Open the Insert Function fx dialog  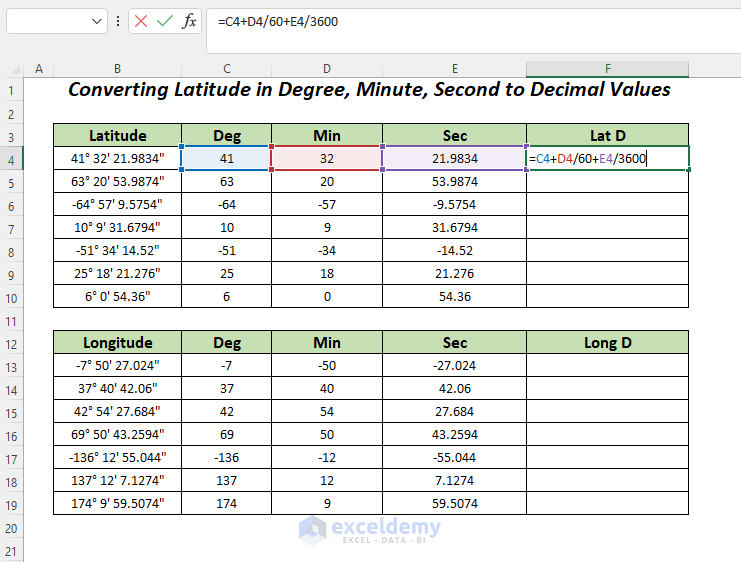tap(189, 21)
